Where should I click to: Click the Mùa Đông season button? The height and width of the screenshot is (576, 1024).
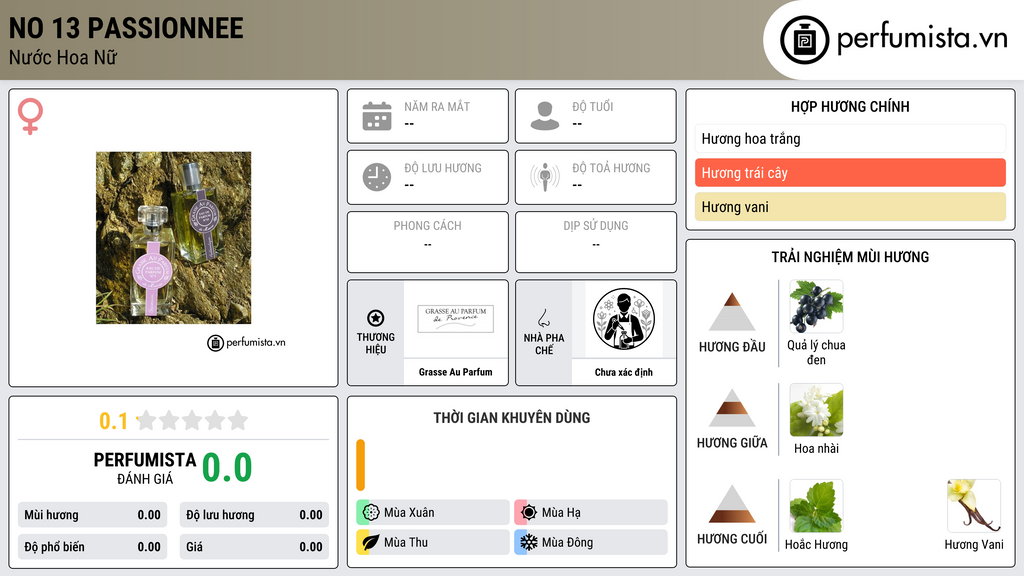[591, 542]
